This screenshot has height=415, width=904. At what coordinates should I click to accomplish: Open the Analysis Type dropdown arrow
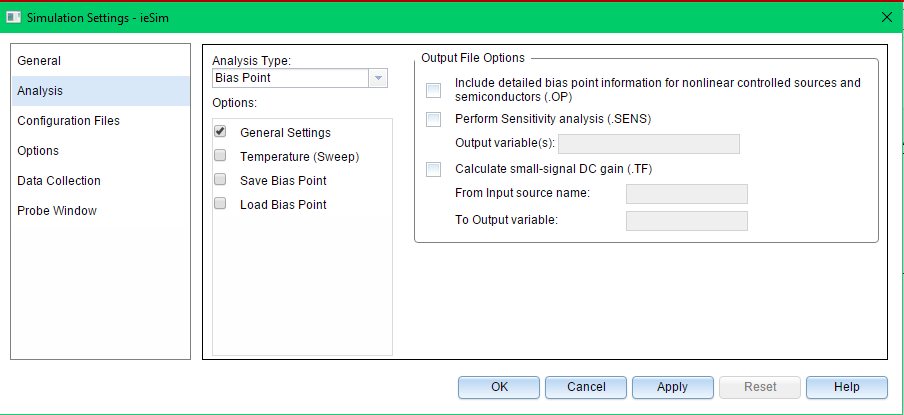click(x=378, y=78)
